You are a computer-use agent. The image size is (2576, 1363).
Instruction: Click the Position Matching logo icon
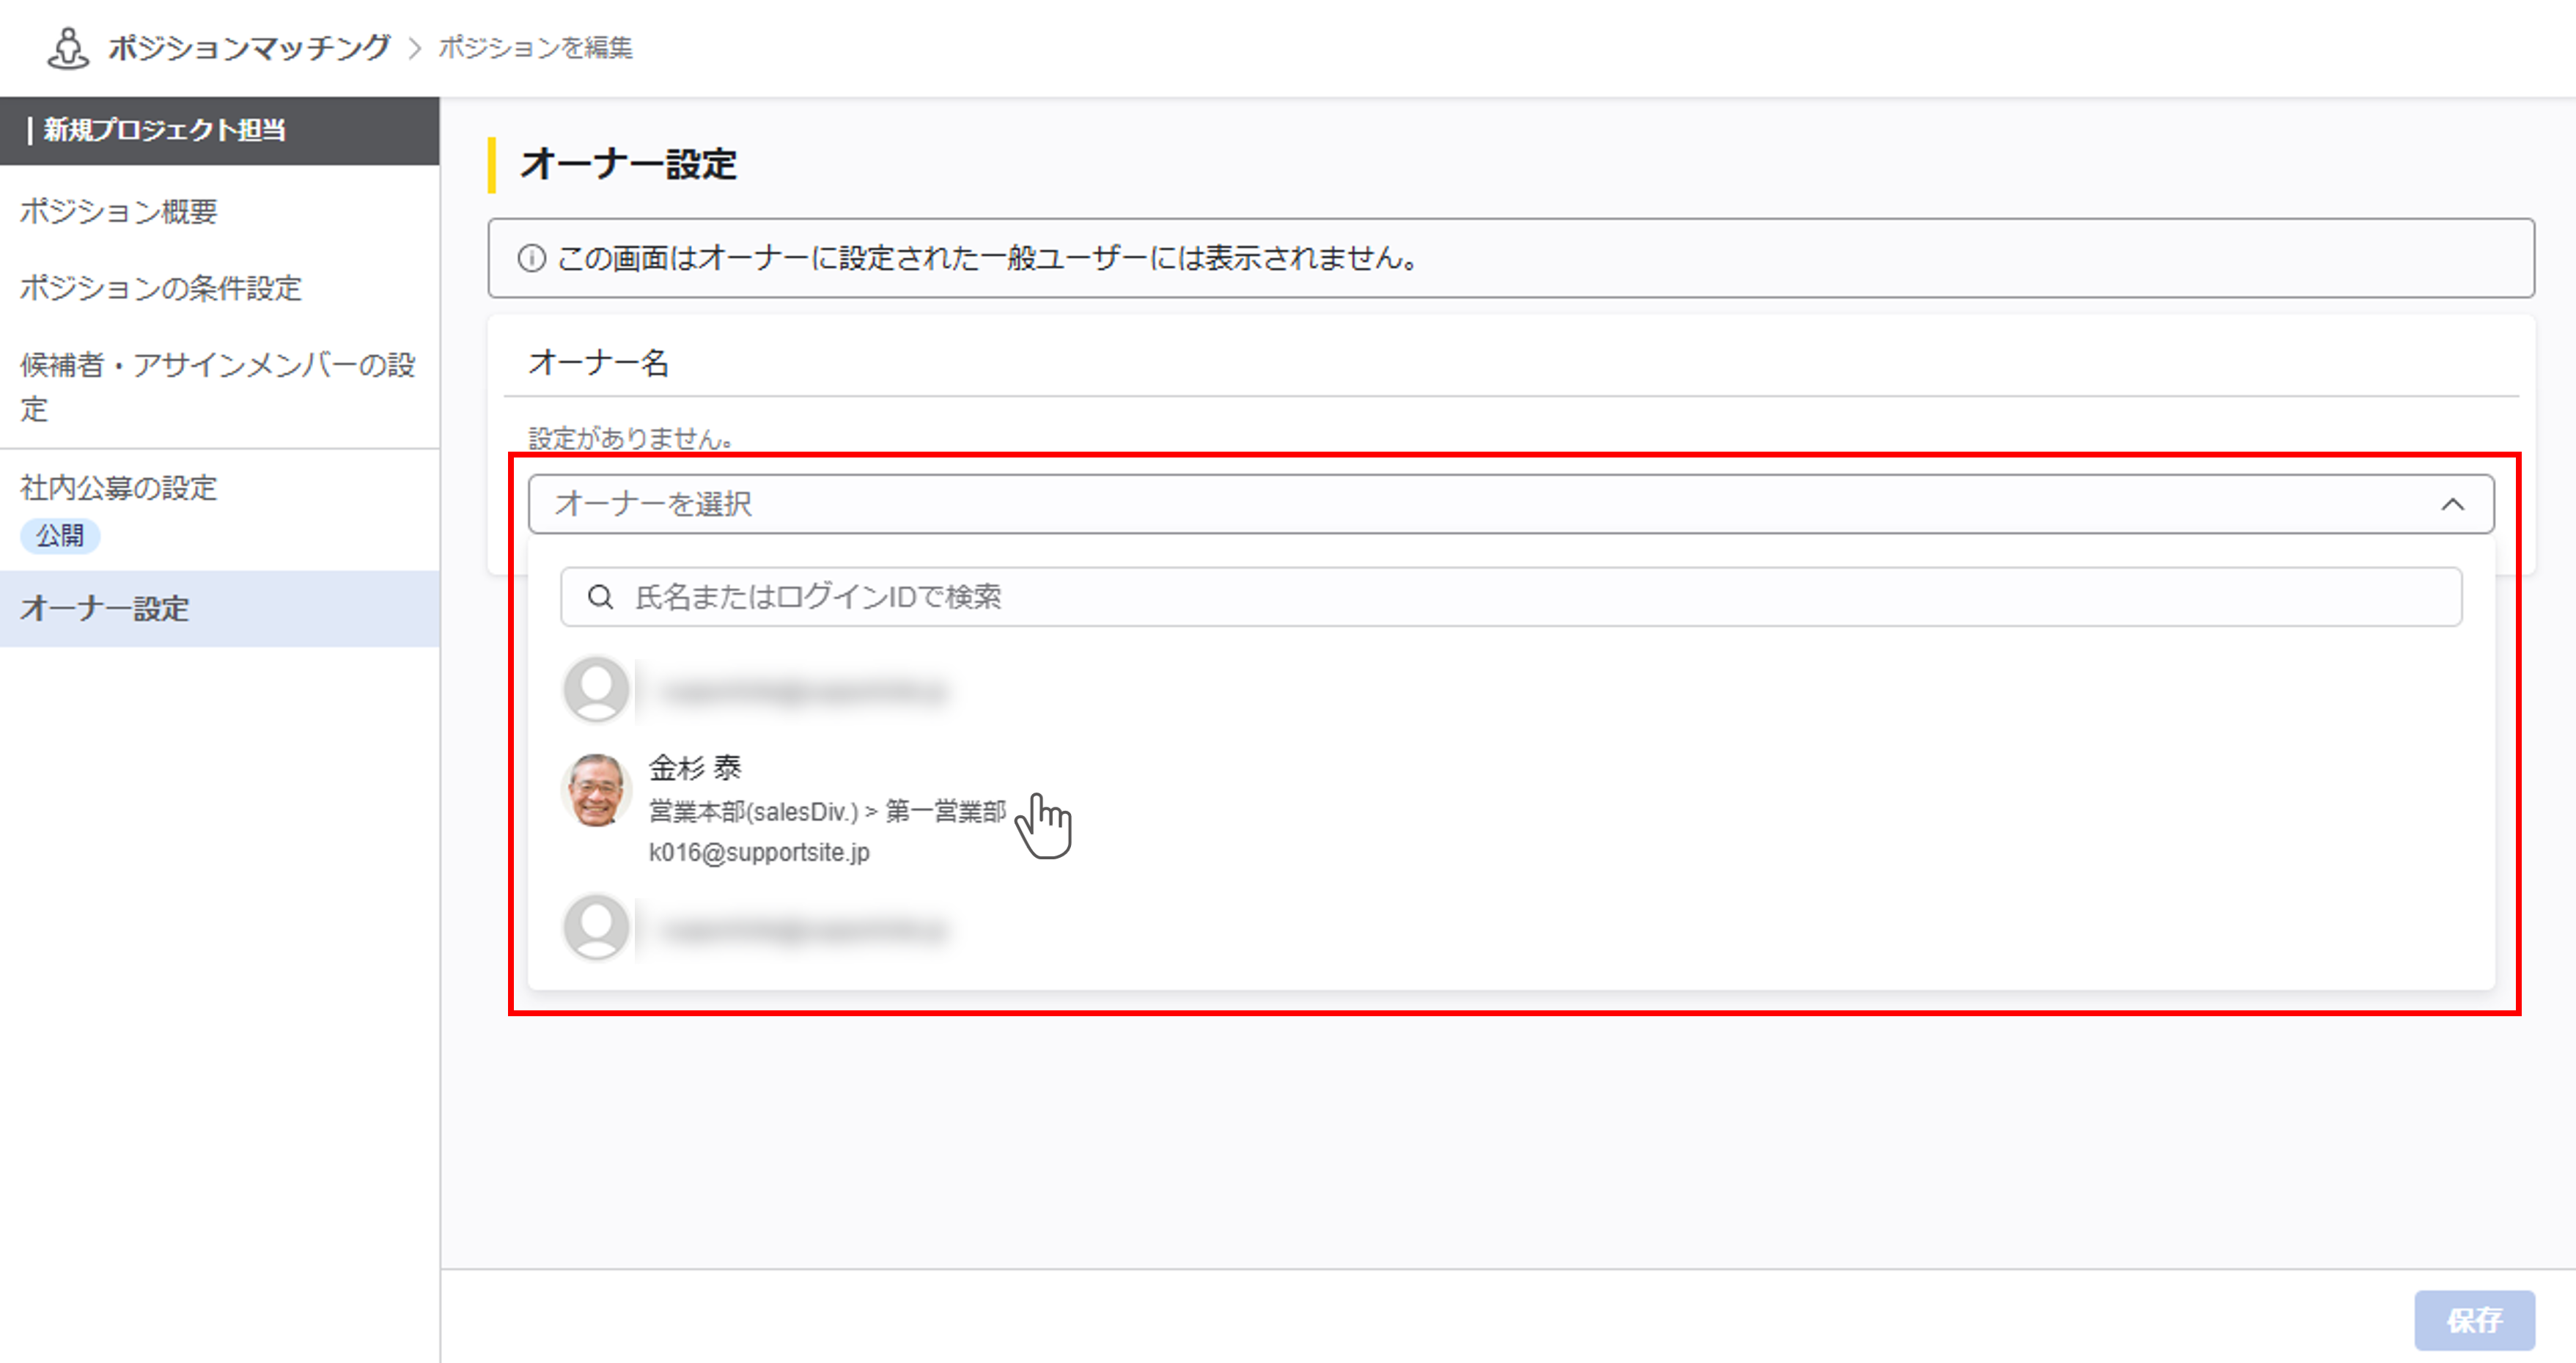click(x=68, y=48)
